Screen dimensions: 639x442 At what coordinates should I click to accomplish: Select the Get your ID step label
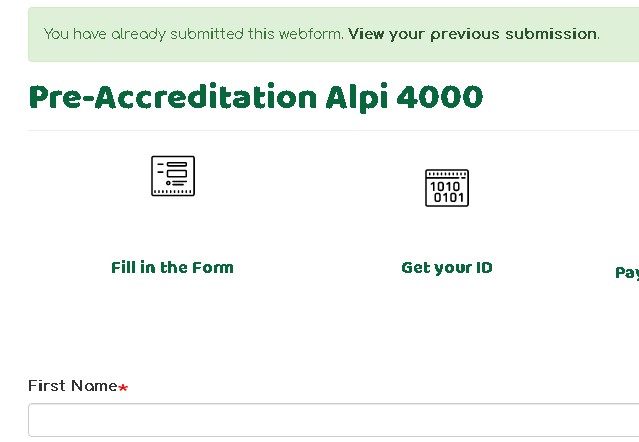pos(446,267)
